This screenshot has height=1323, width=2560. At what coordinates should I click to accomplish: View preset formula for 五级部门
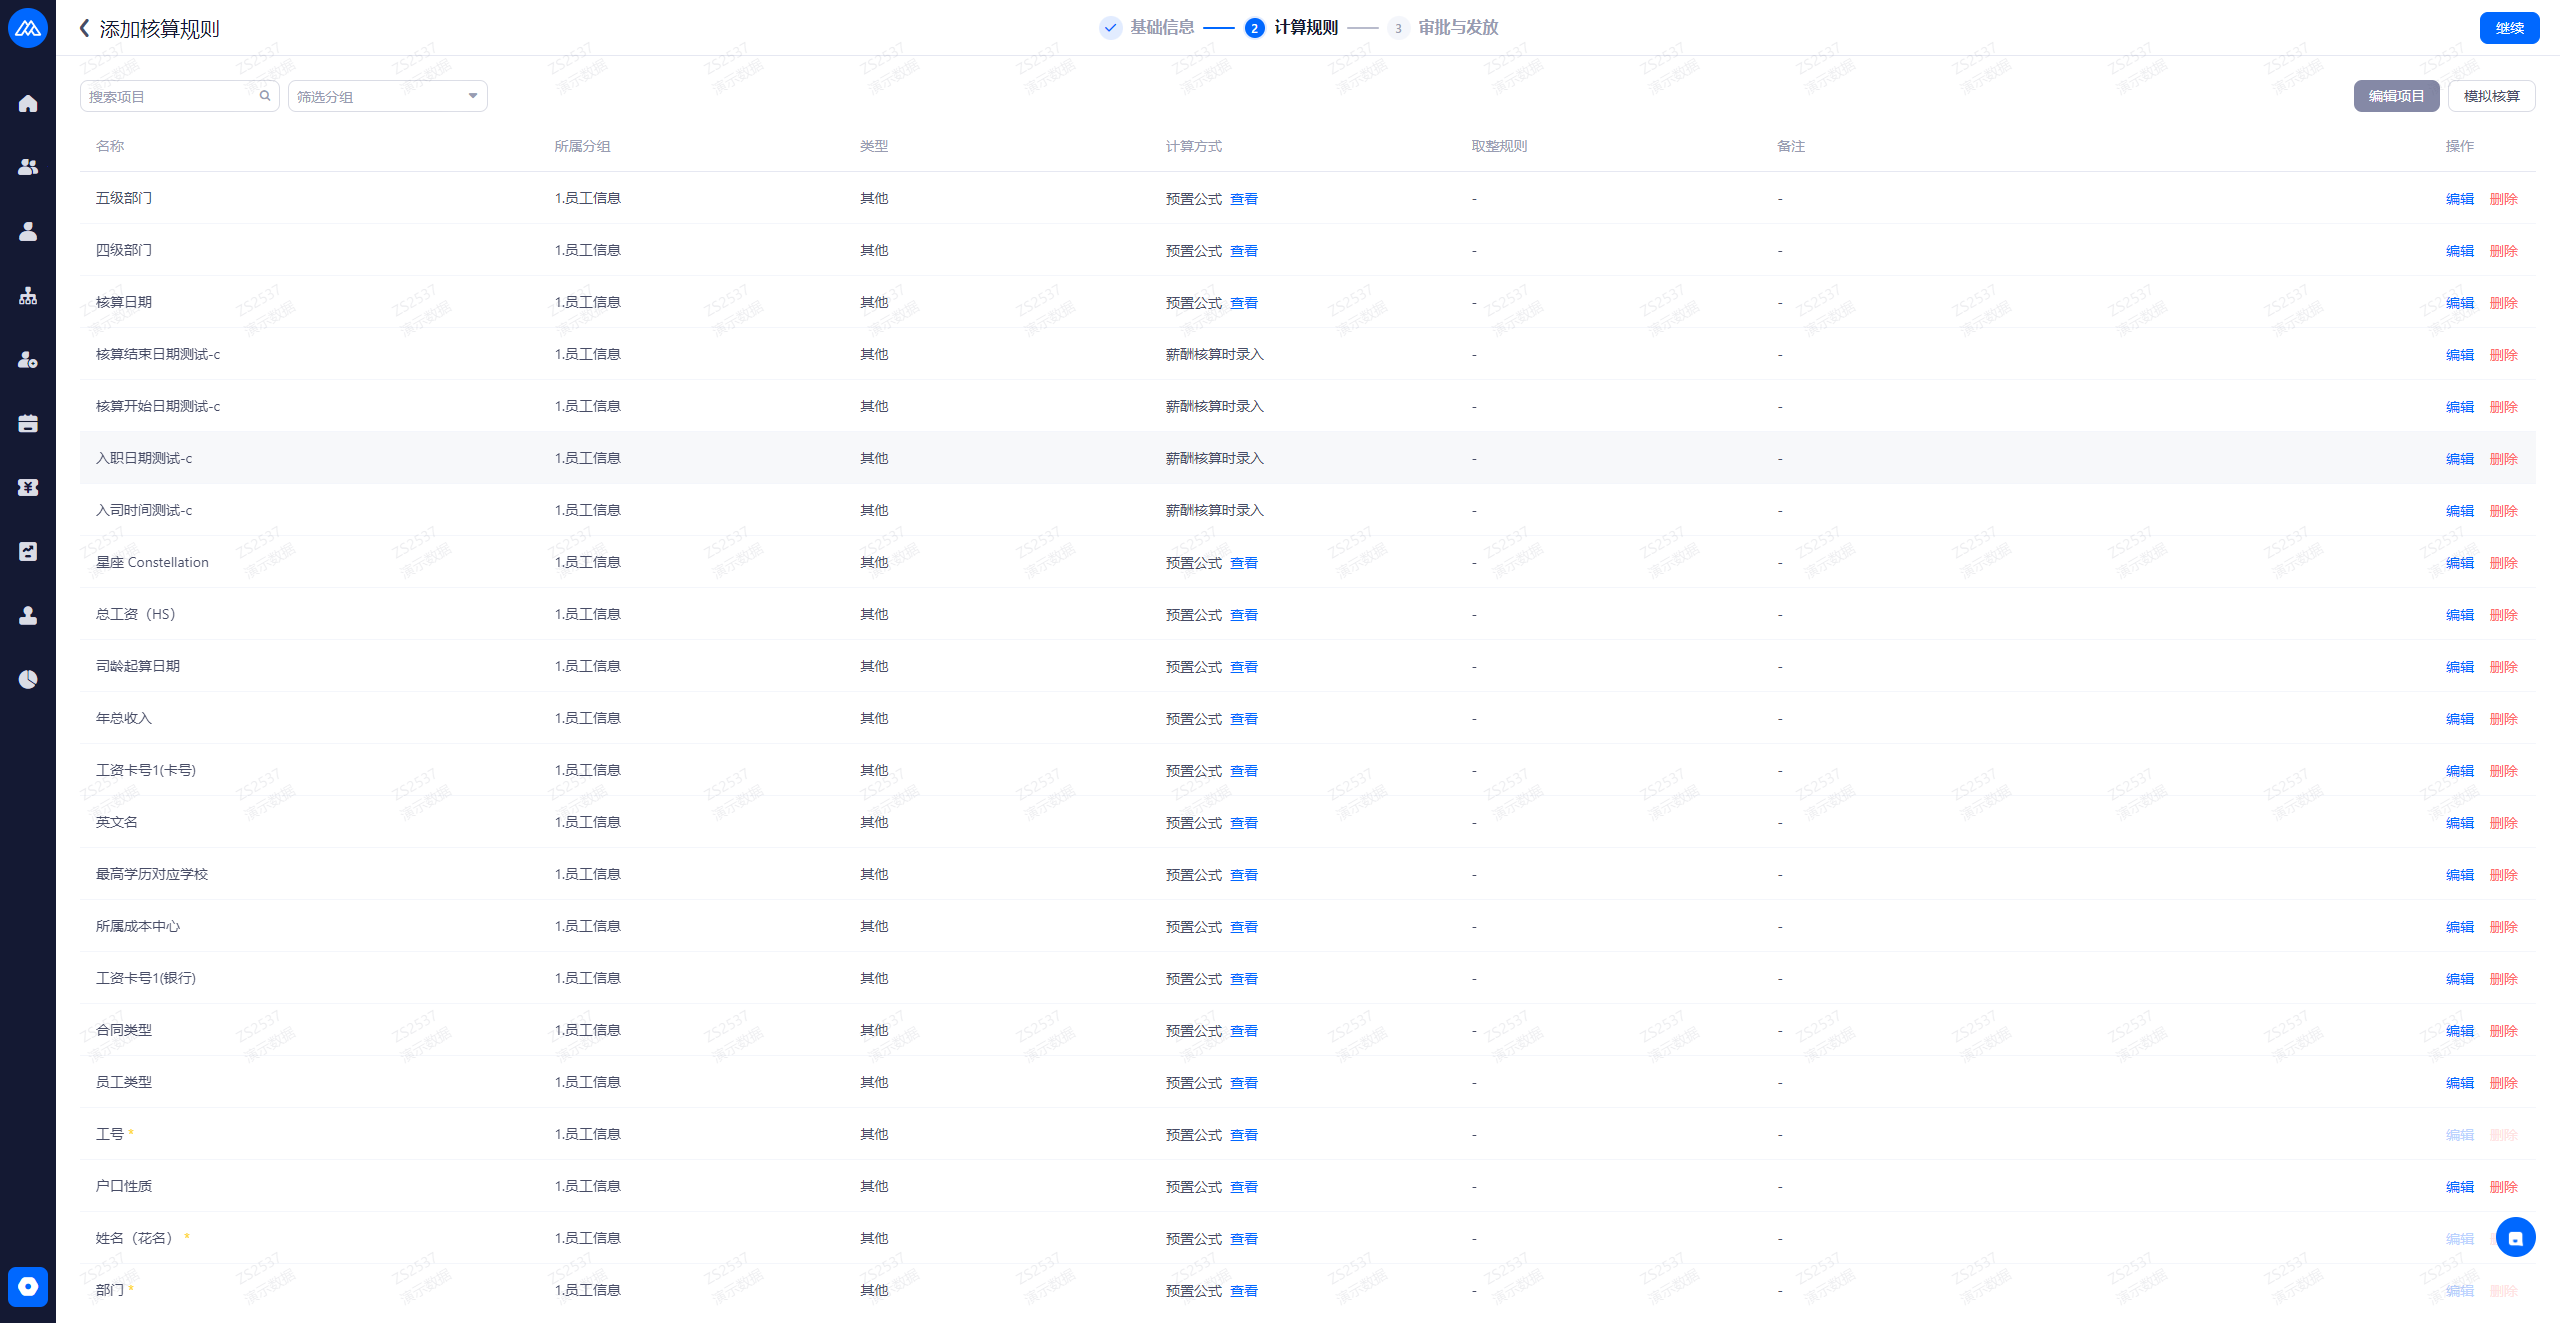(x=1243, y=199)
